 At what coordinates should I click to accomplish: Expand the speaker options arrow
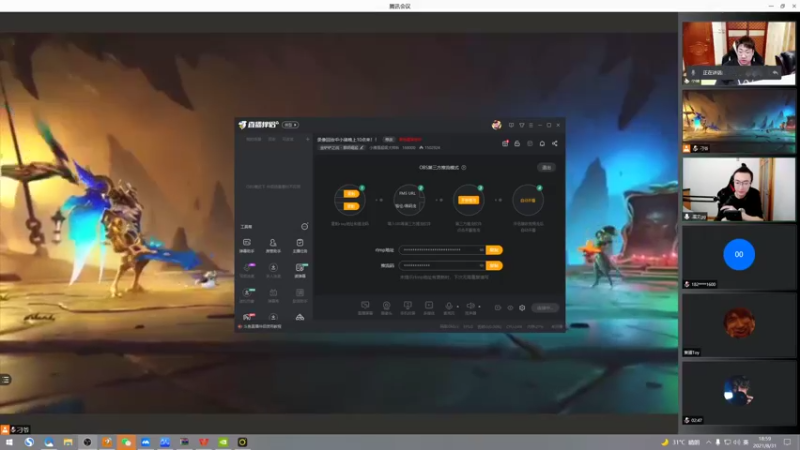(x=480, y=307)
